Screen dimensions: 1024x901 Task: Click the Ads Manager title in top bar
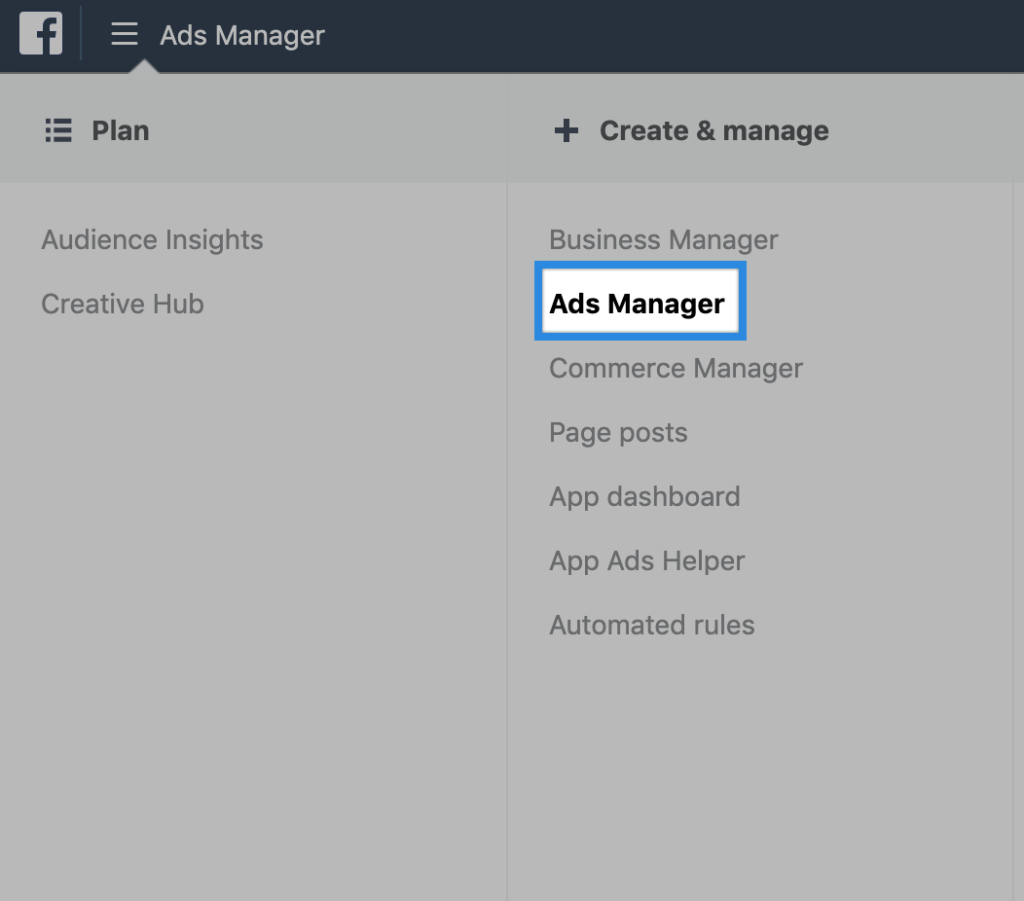pos(242,35)
